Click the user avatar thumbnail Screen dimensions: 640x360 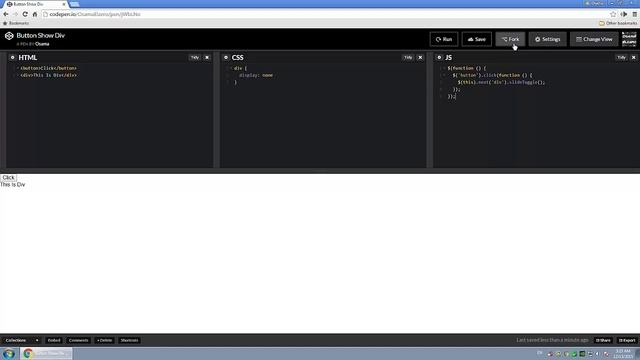point(629,39)
